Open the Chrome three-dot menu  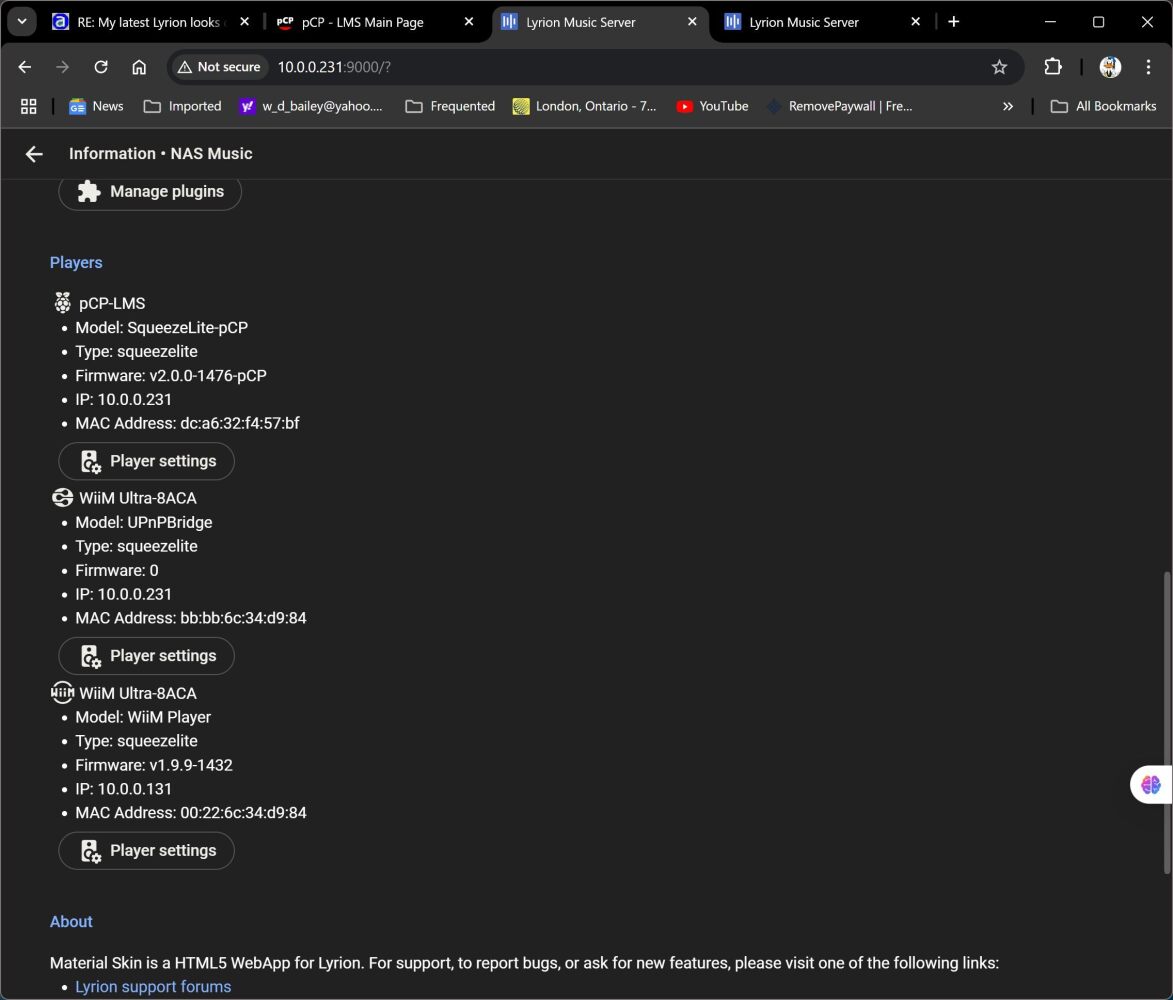pyautogui.click(x=1148, y=67)
